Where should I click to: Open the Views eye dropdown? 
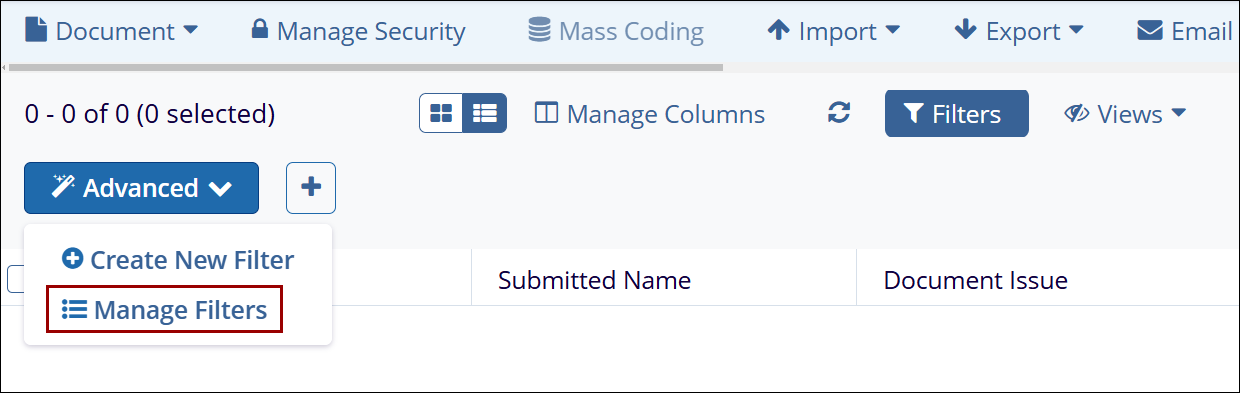point(1125,114)
